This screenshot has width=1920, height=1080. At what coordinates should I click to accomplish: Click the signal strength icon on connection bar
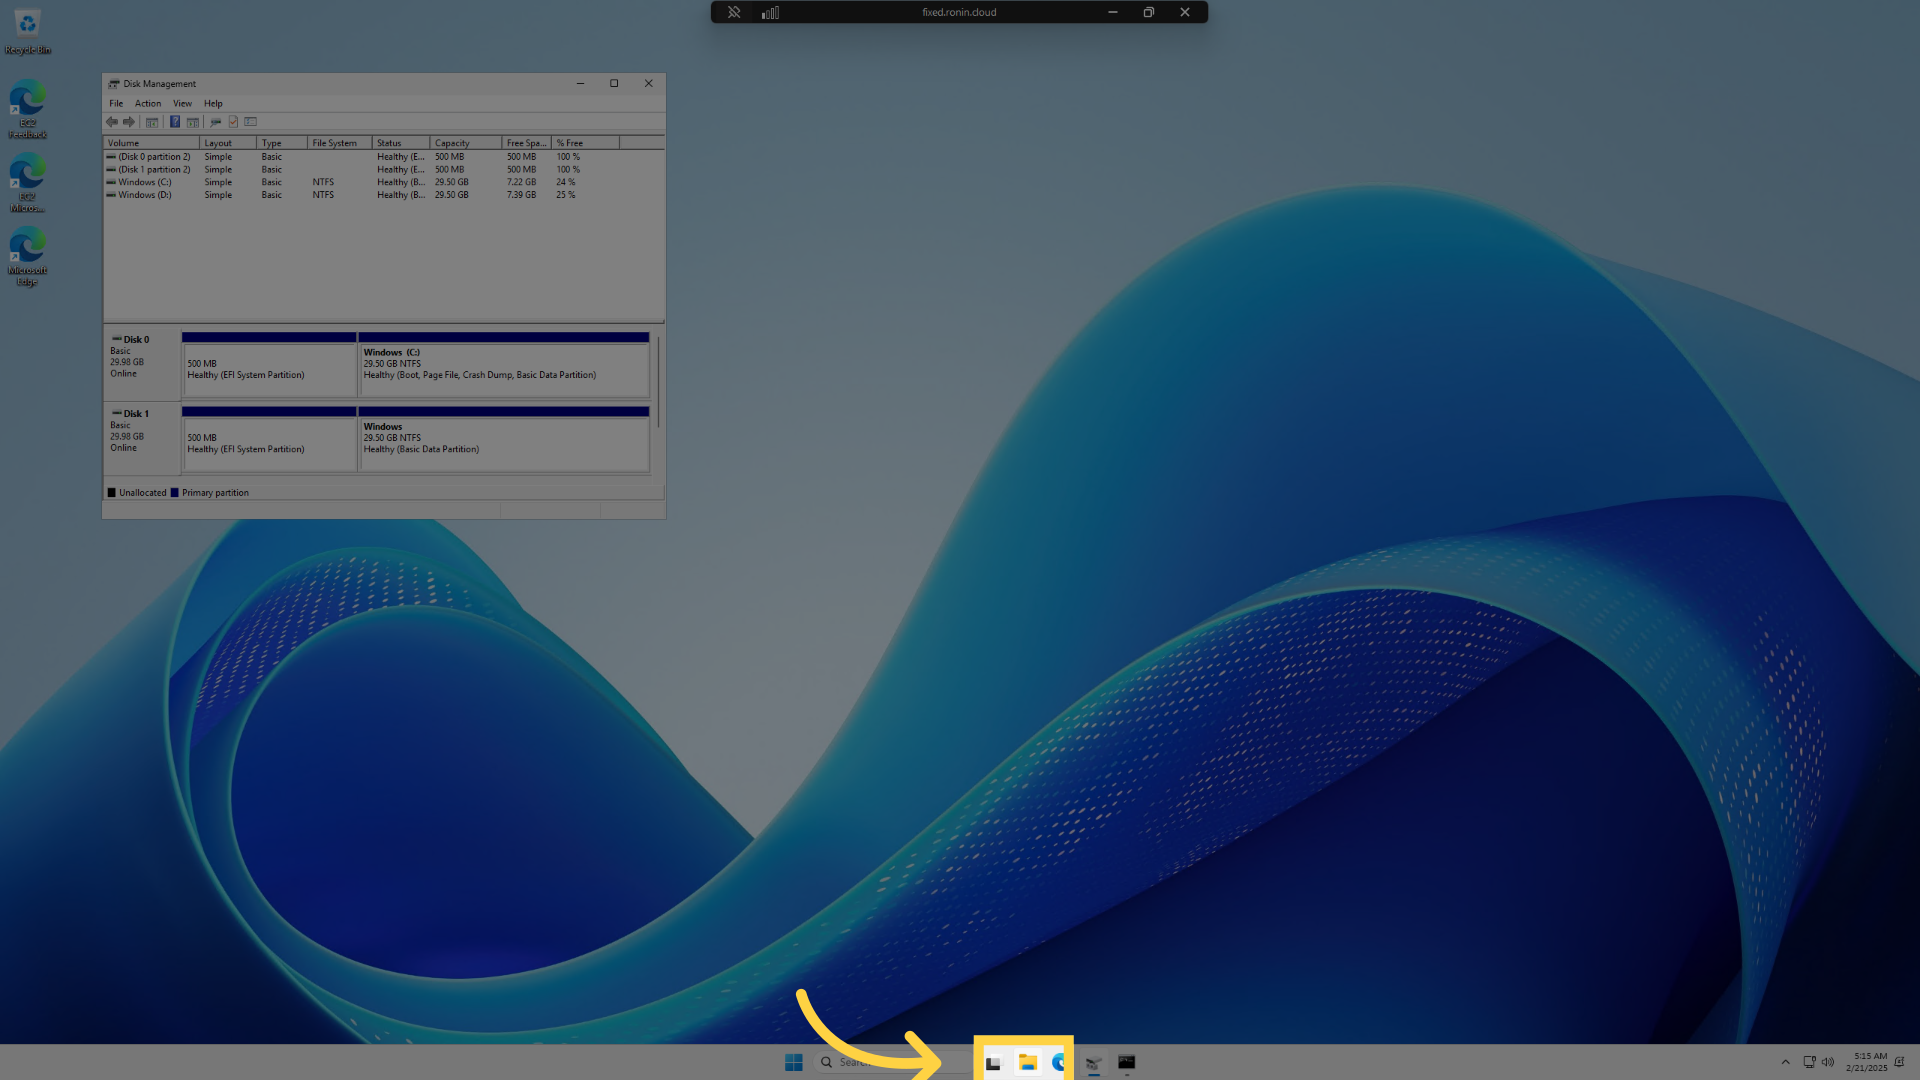point(770,12)
